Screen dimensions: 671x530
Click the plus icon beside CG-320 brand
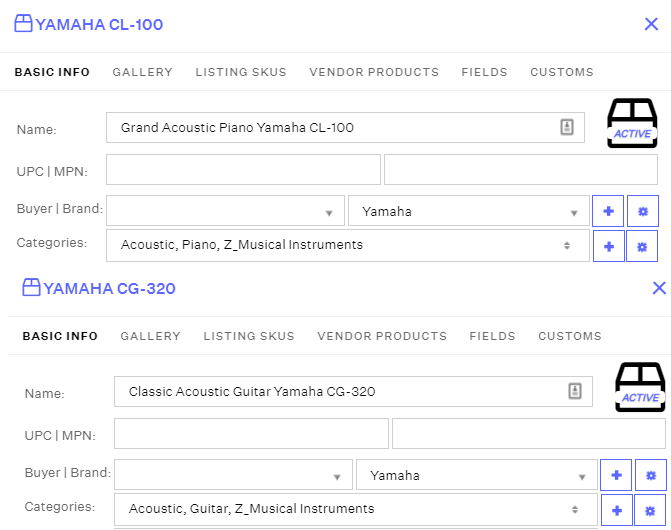(x=616, y=475)
